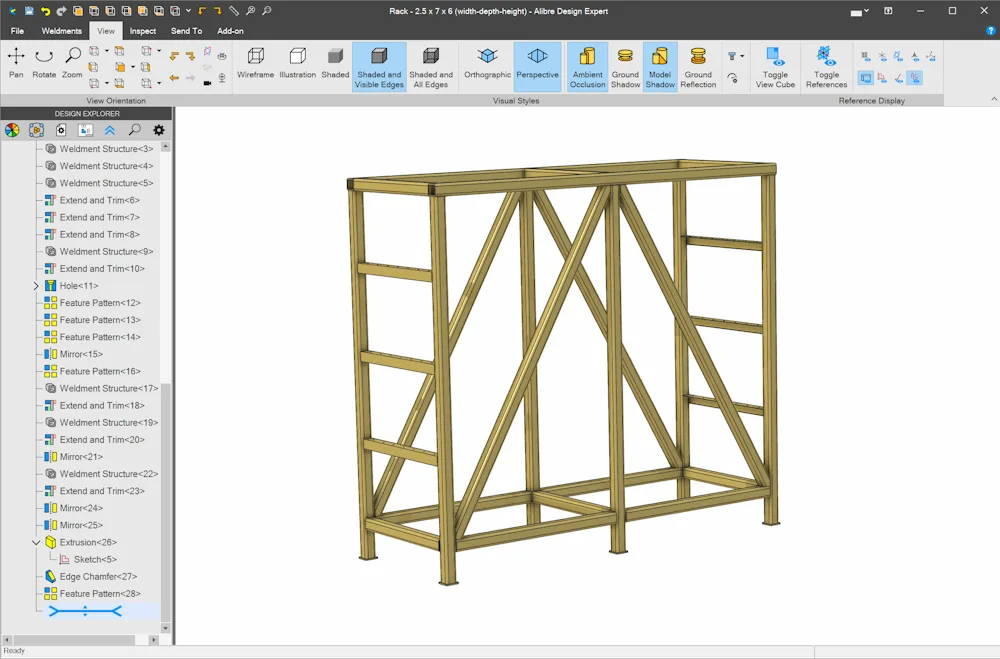Viewport: 1000px width, 659px height.
Task: Enable Ground Shadow
Action: tap(625, 67)
